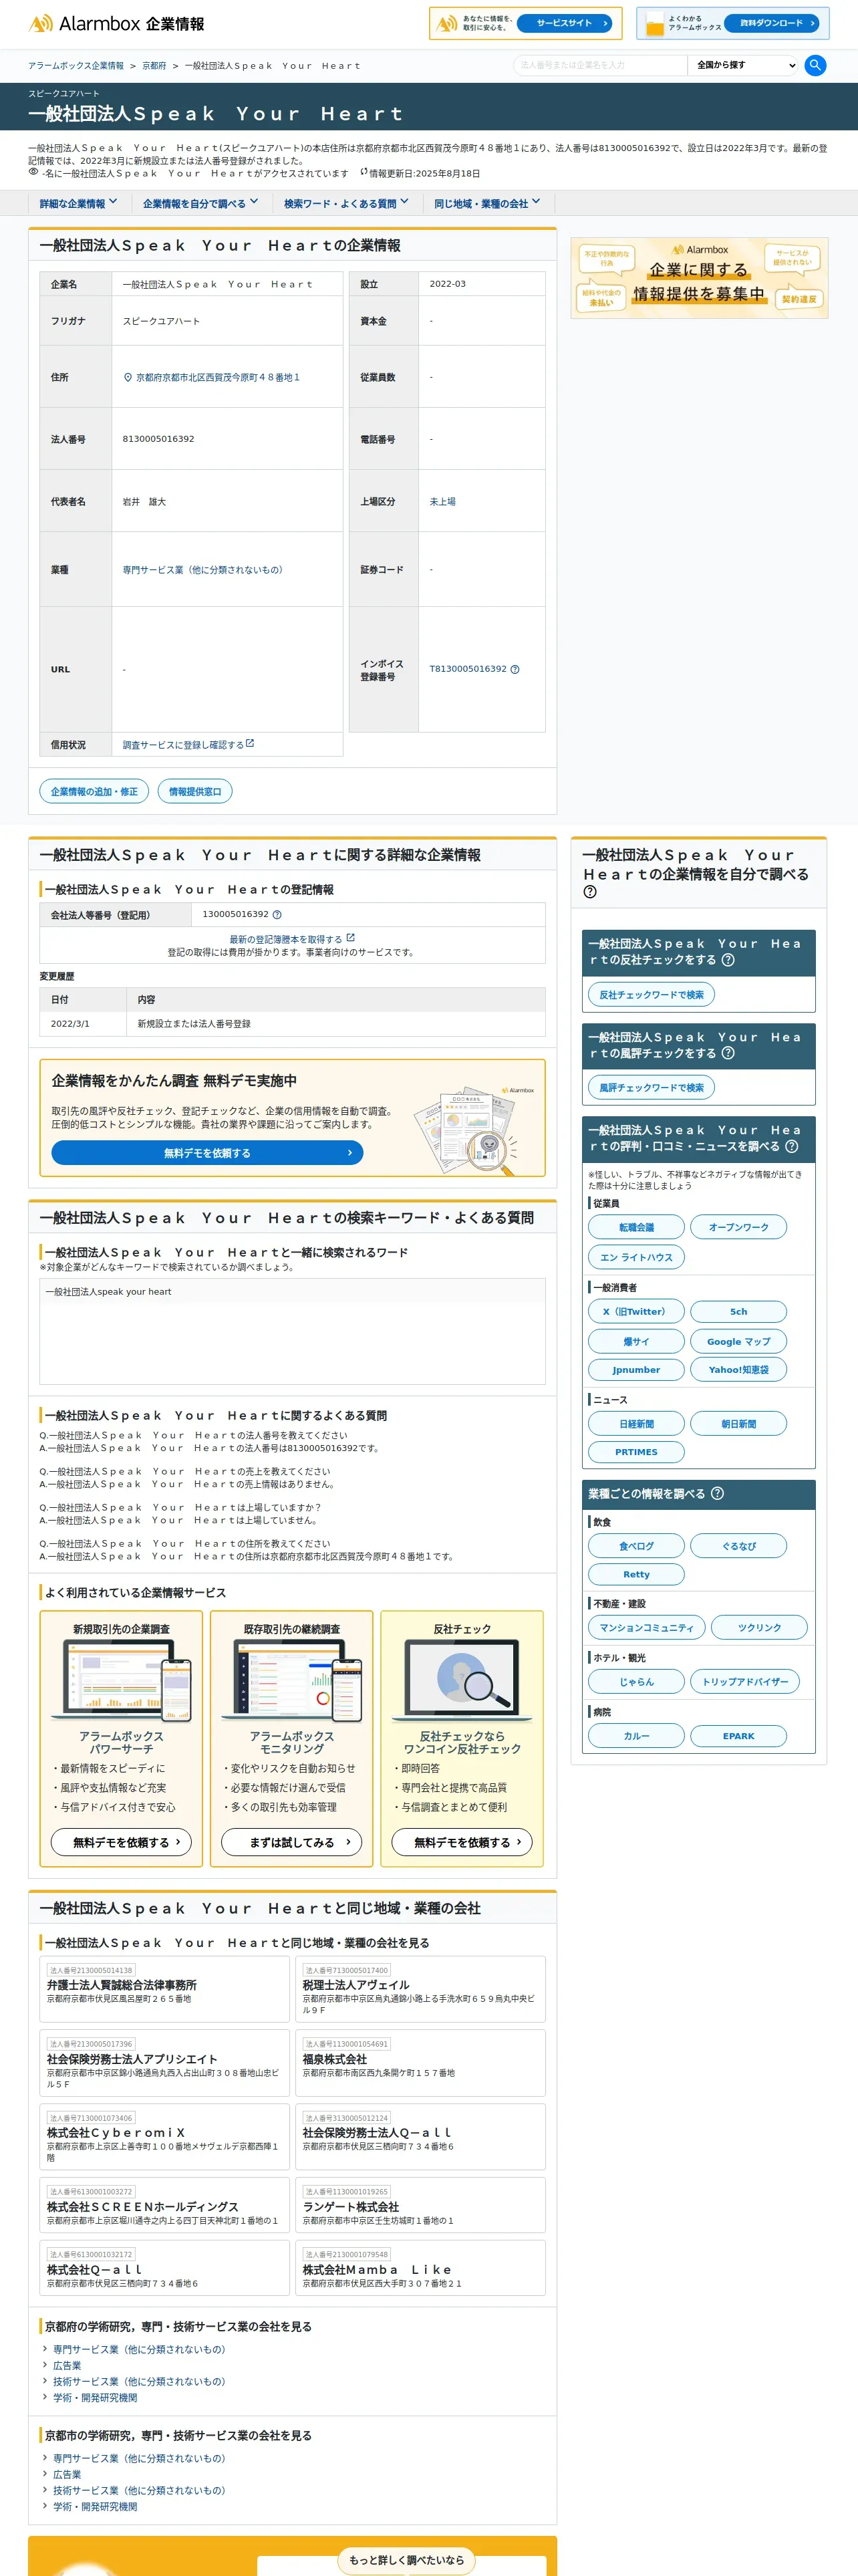Expand the 企業情報を自分で調べる menu
This screenshot has height=2576, width=858.
(x=200, y=203)
